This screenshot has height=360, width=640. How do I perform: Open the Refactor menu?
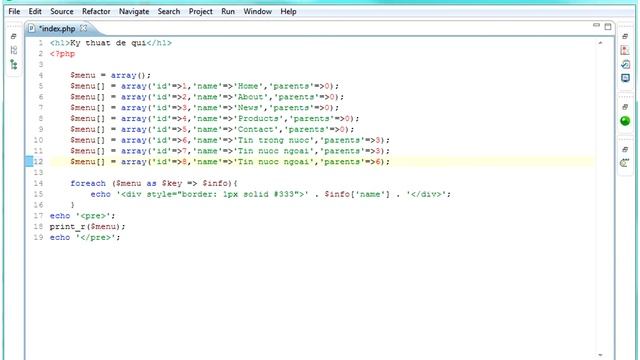click(x=96, y=11)
